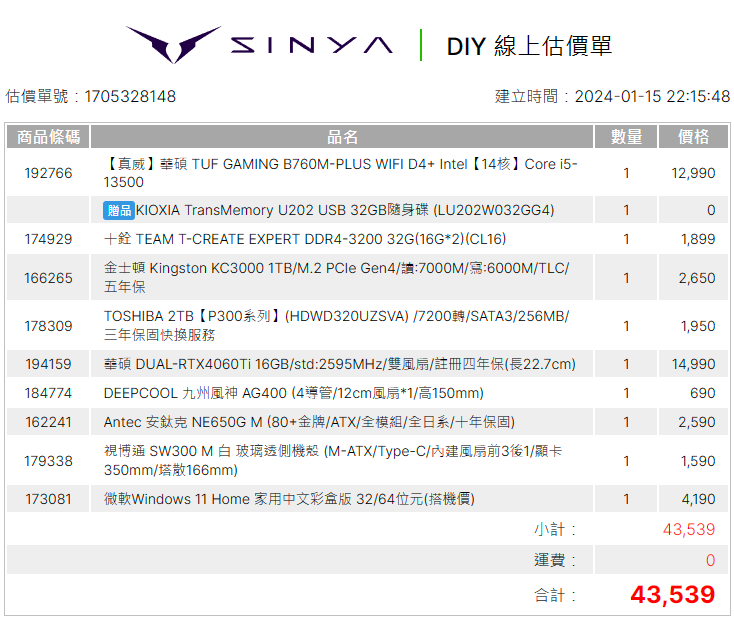Click the 數量 column header
Viewport: 734px width, 621px height.
[626, 137]
